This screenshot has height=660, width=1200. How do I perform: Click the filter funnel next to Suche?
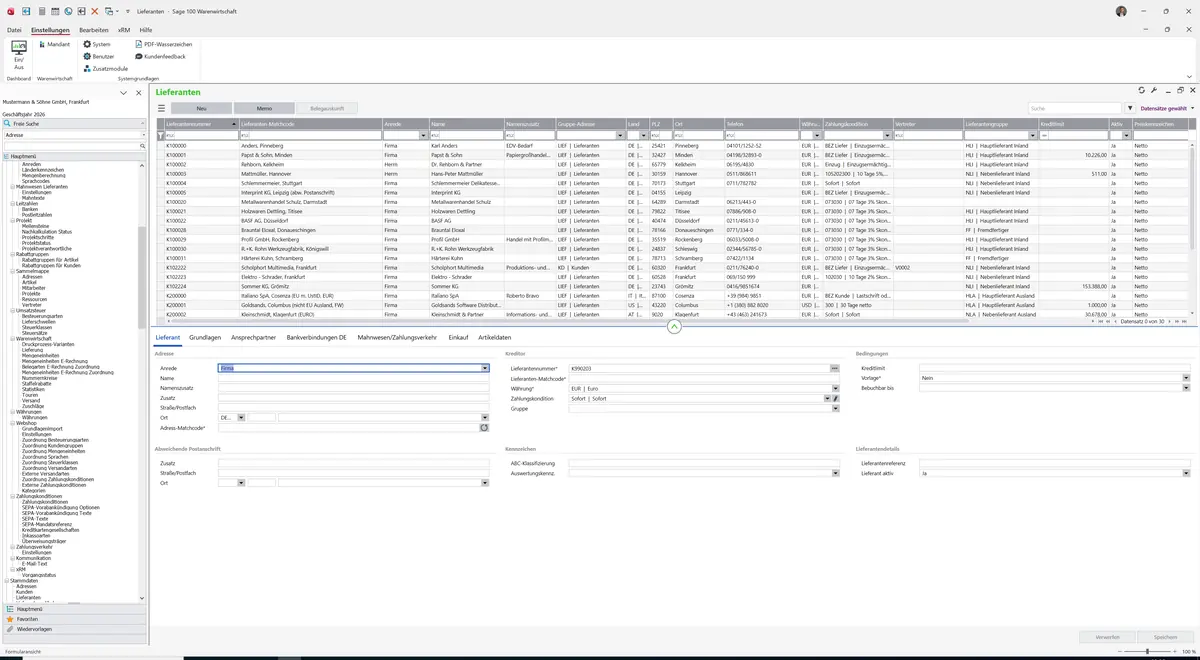[1130, 108]
